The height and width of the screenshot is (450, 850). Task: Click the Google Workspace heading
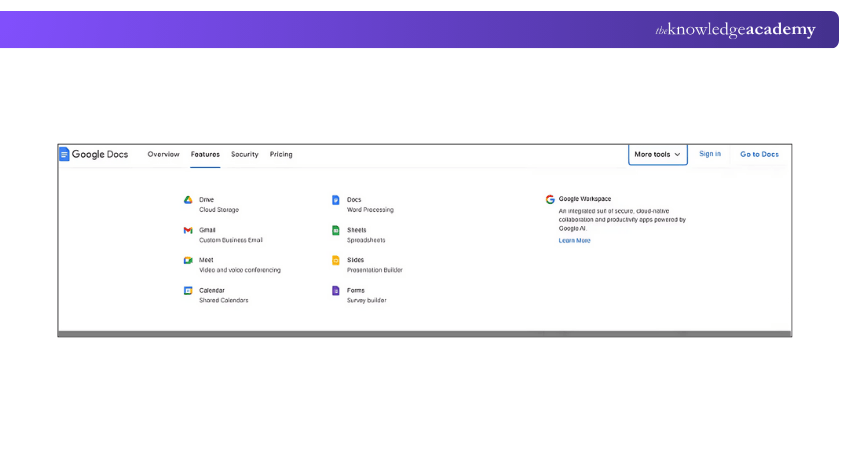[584, 199]
